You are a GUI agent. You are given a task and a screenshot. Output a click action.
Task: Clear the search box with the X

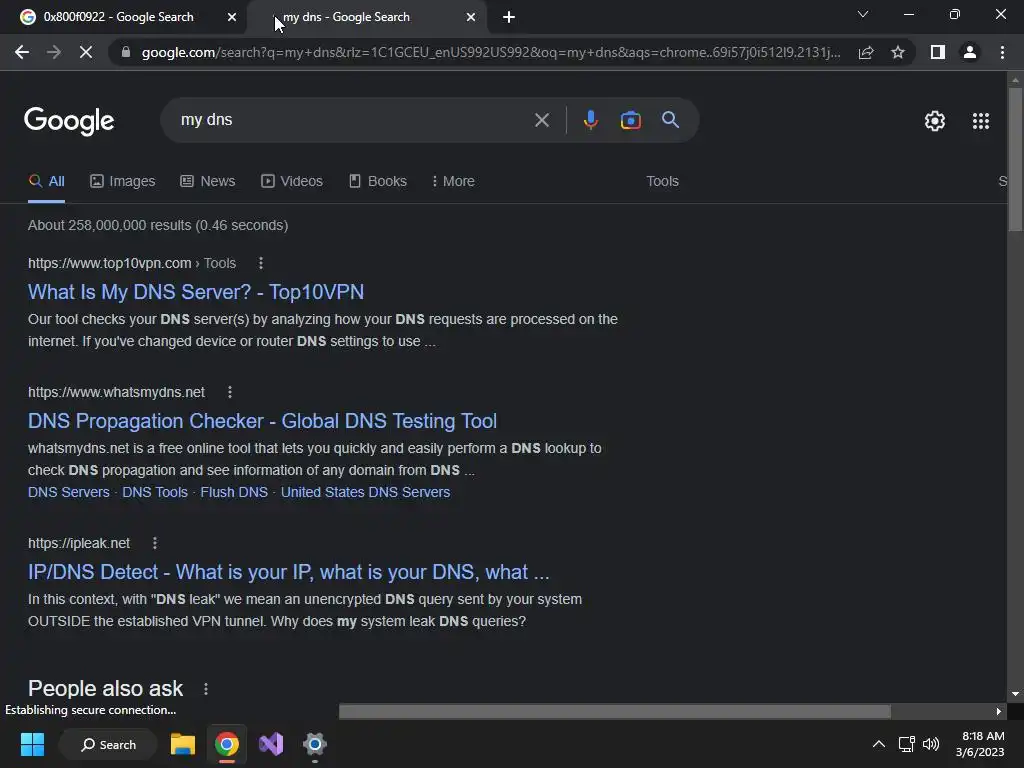[541, 120]
